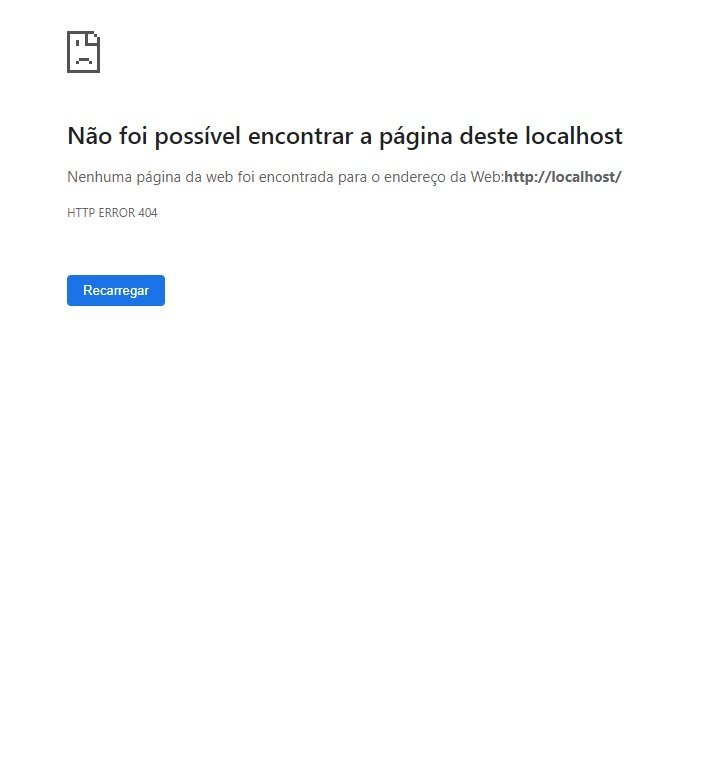Viewport: 720px width, 771px height.
Task: Click the frowning mouth of the page icon
Action: [x=84, y=60]
